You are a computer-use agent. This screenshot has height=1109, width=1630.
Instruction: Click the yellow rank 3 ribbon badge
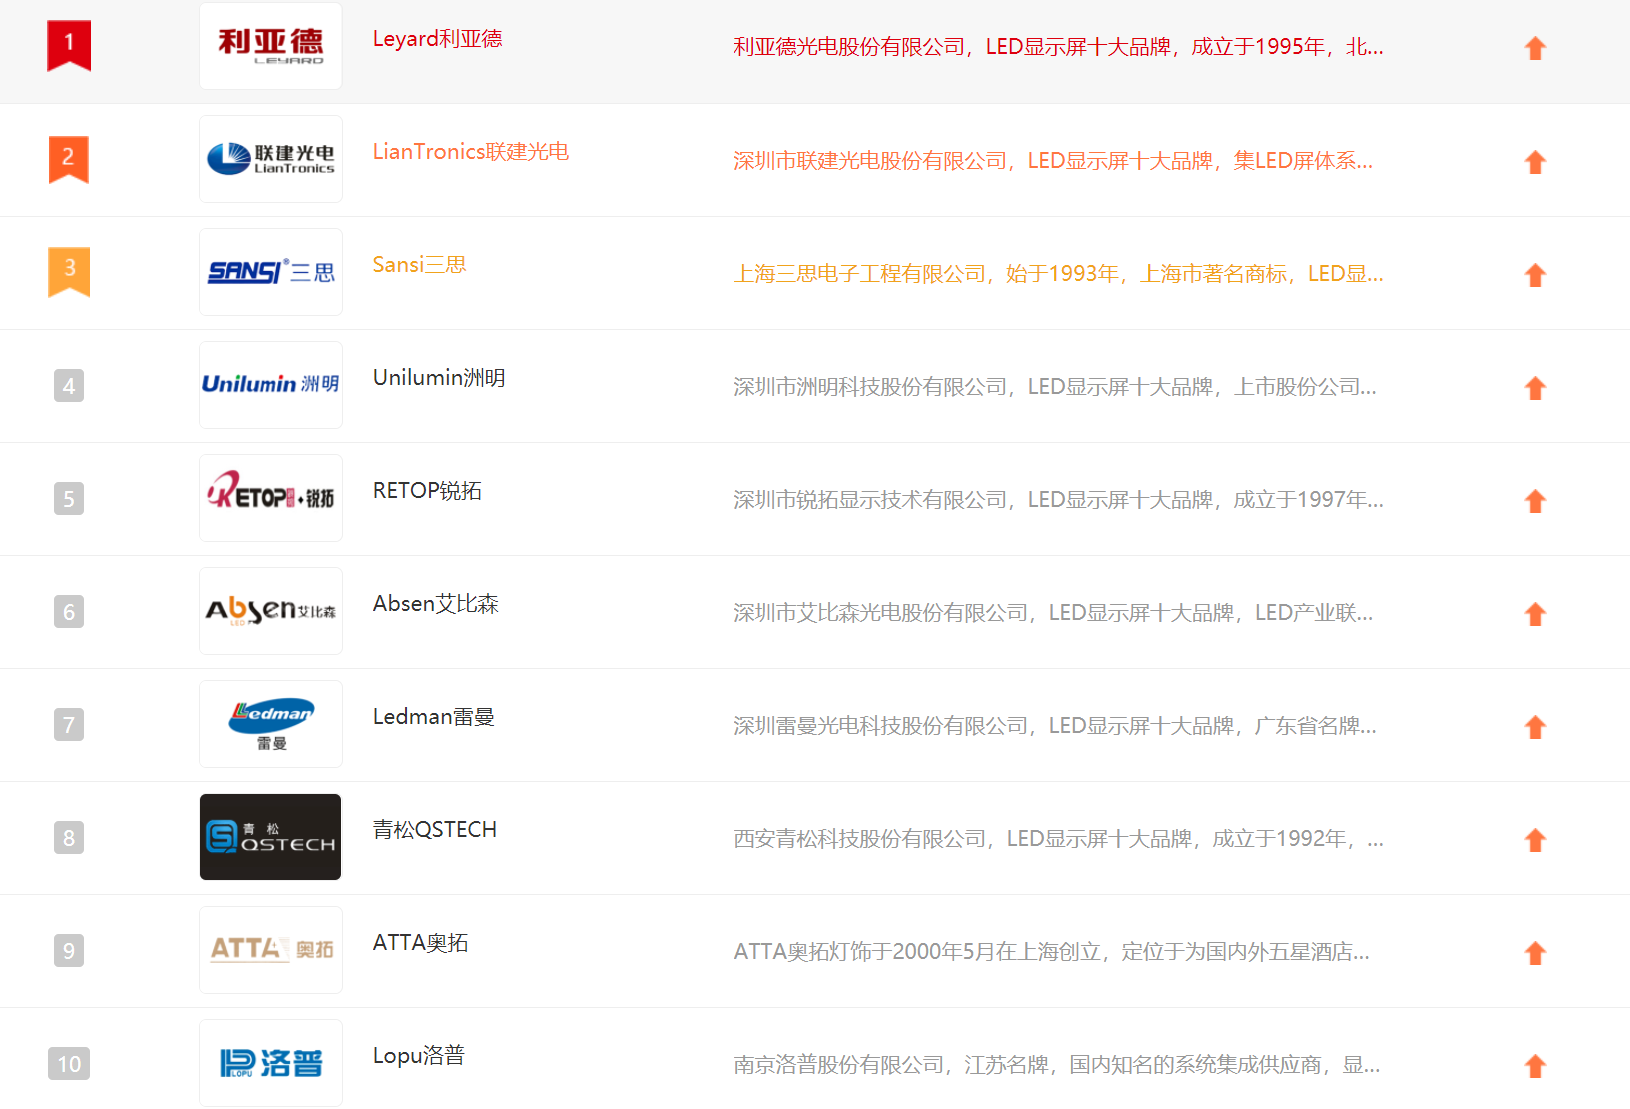click(69, 272)
